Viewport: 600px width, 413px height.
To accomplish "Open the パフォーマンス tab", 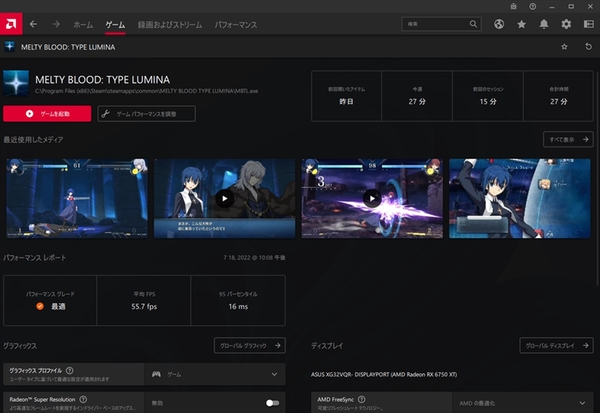I will tap(236, 25).
